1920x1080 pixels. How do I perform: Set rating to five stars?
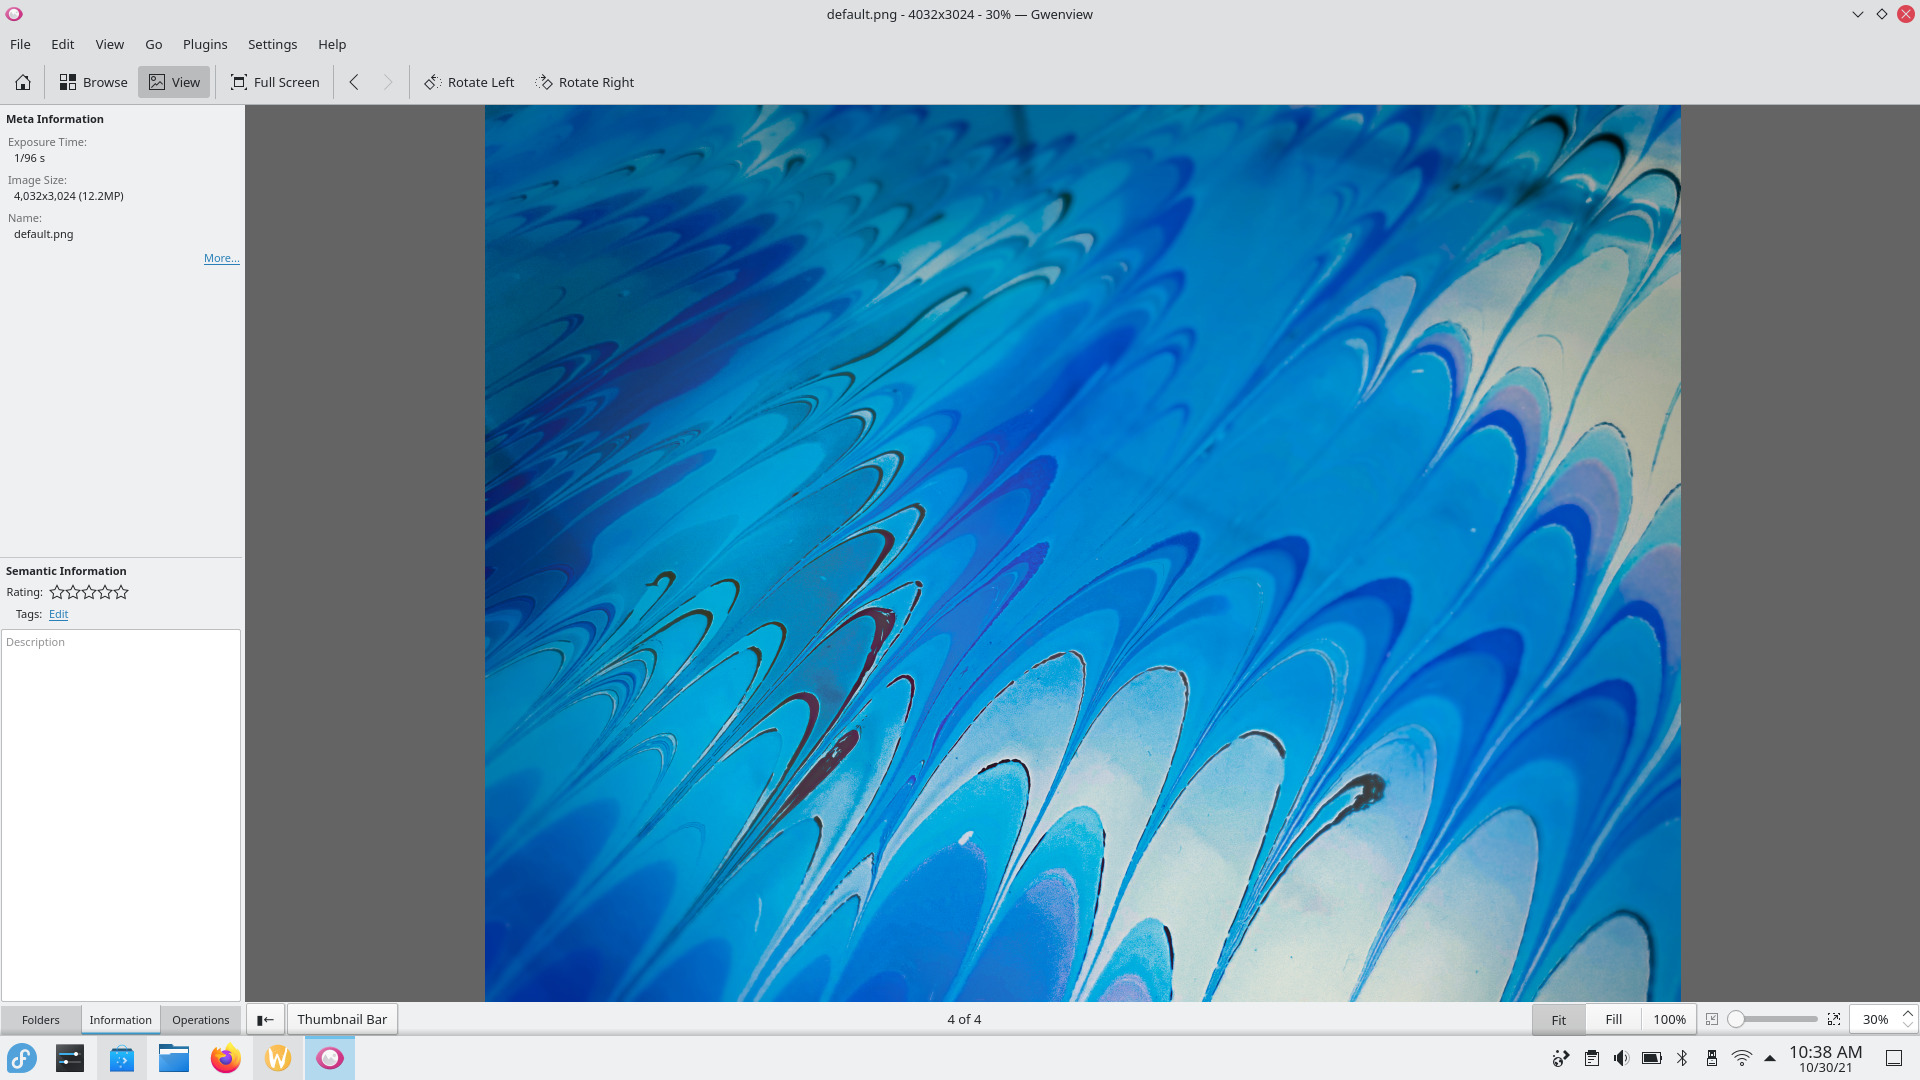click(121, 592)
